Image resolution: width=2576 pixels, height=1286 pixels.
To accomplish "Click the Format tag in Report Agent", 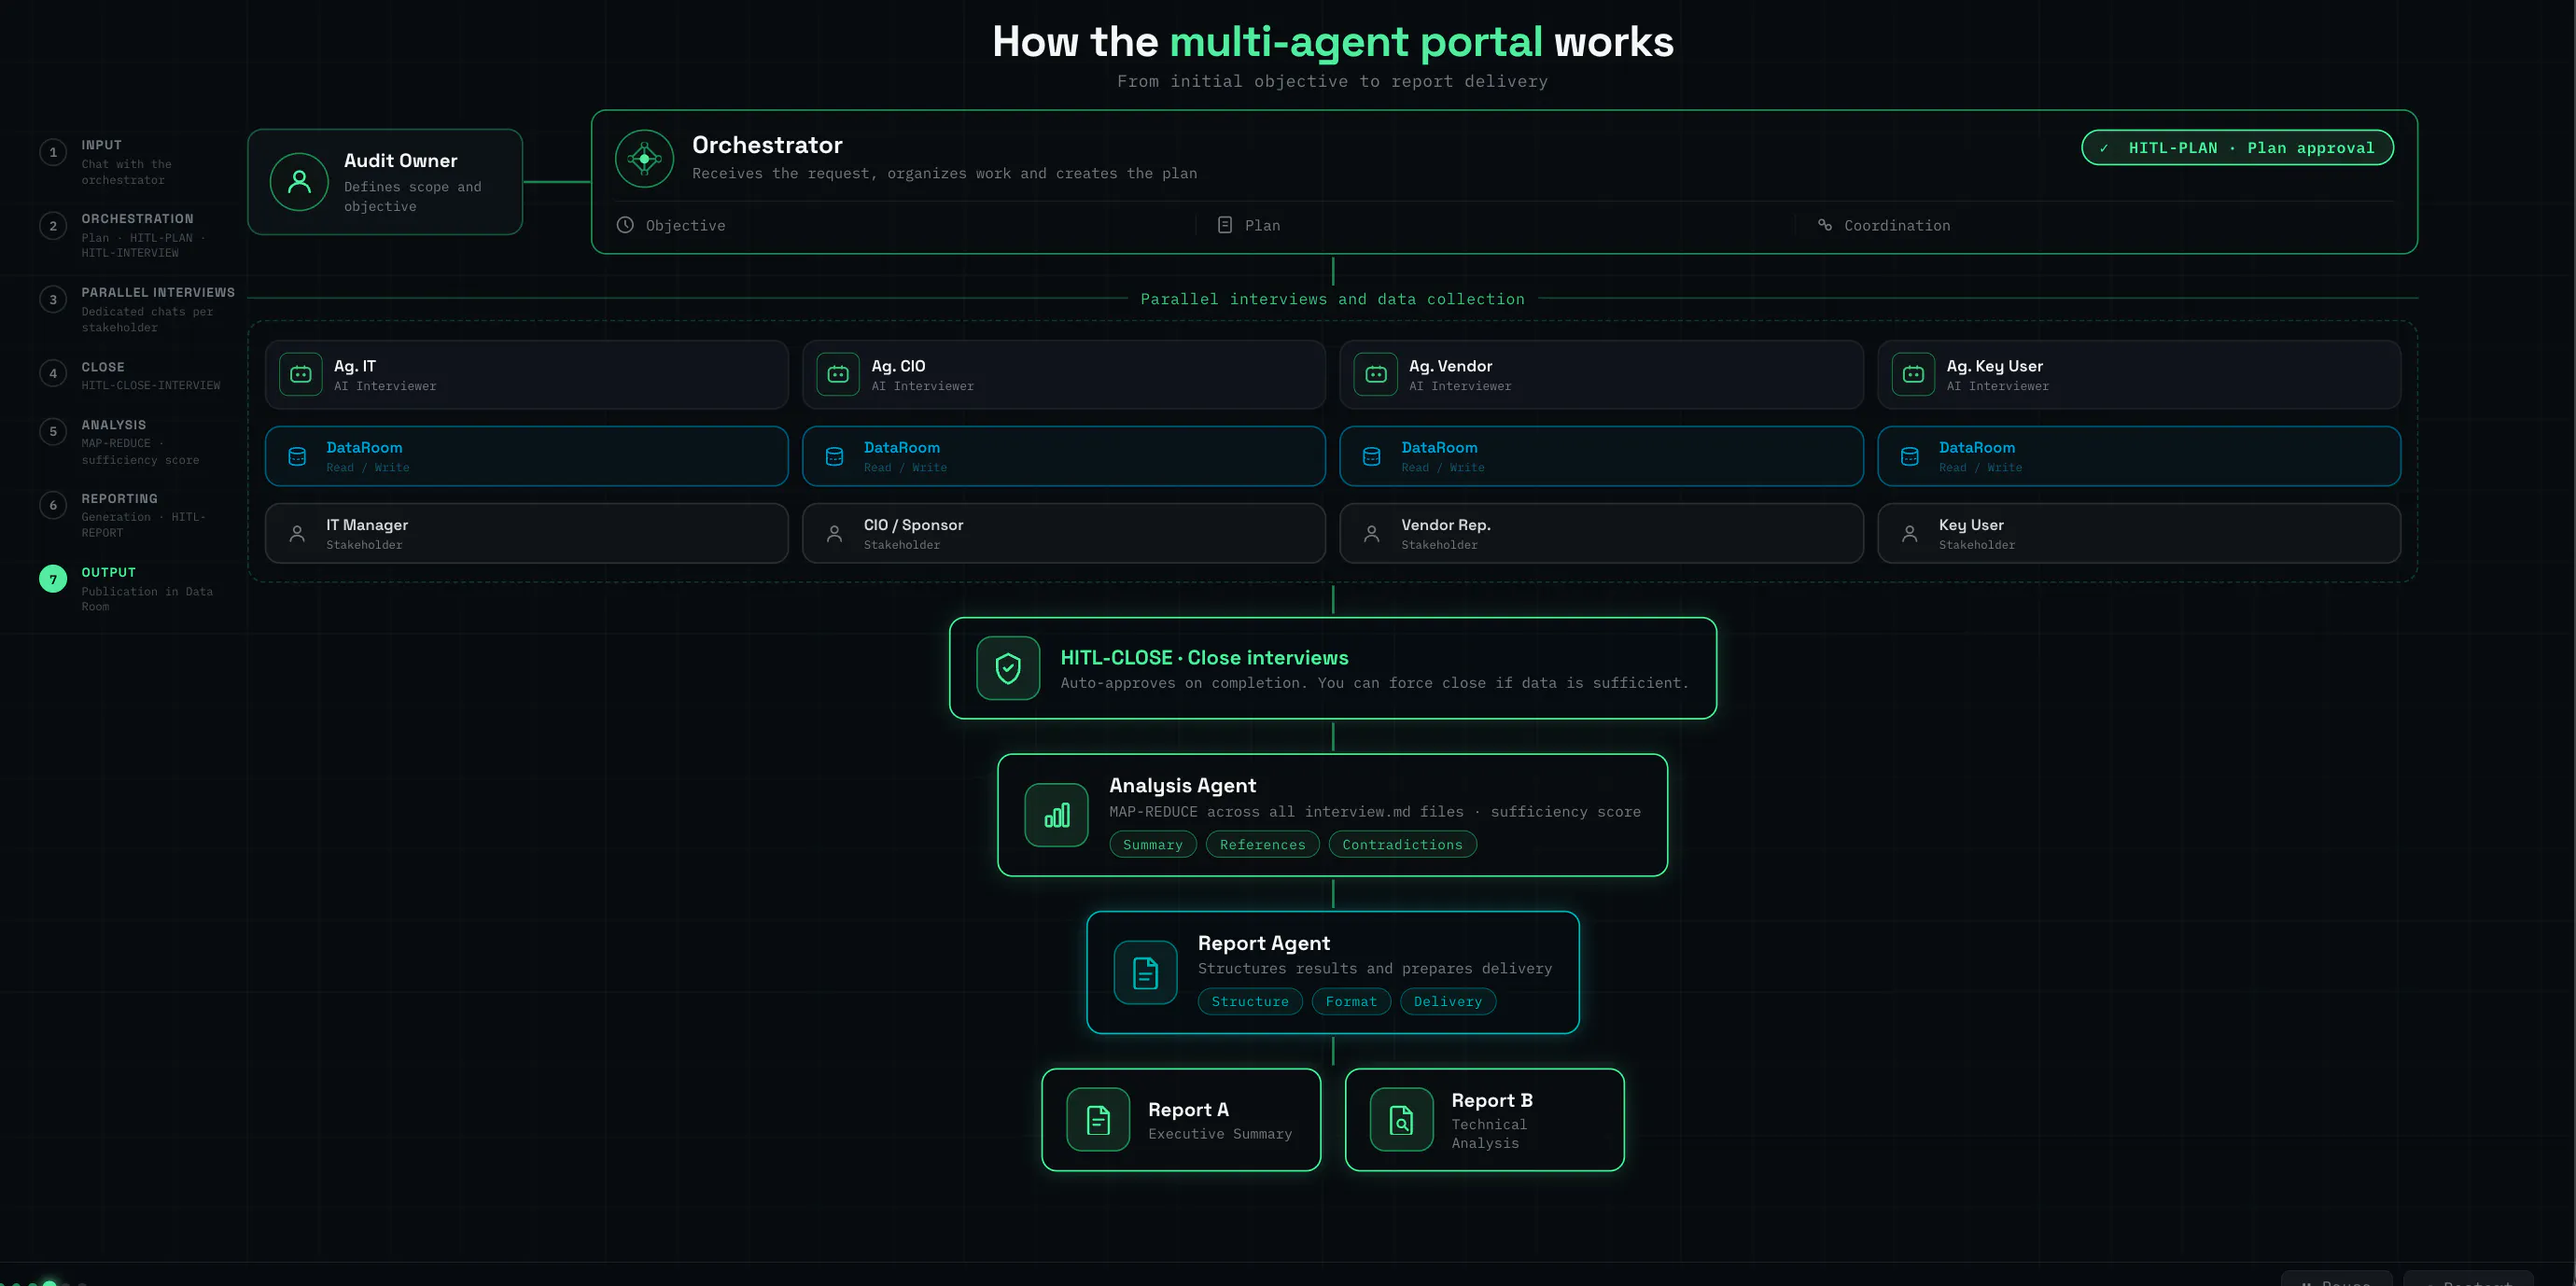I will (x=1351, y=1001).
